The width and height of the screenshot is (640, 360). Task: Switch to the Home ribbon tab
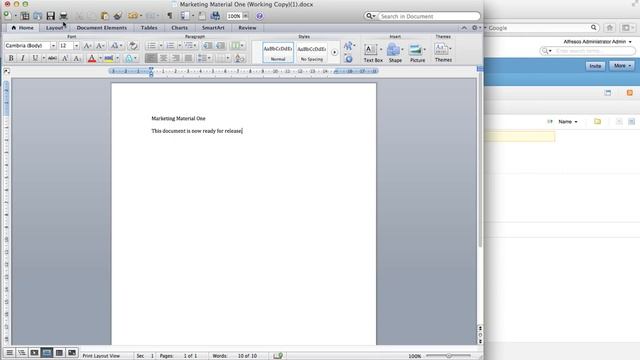23,28
